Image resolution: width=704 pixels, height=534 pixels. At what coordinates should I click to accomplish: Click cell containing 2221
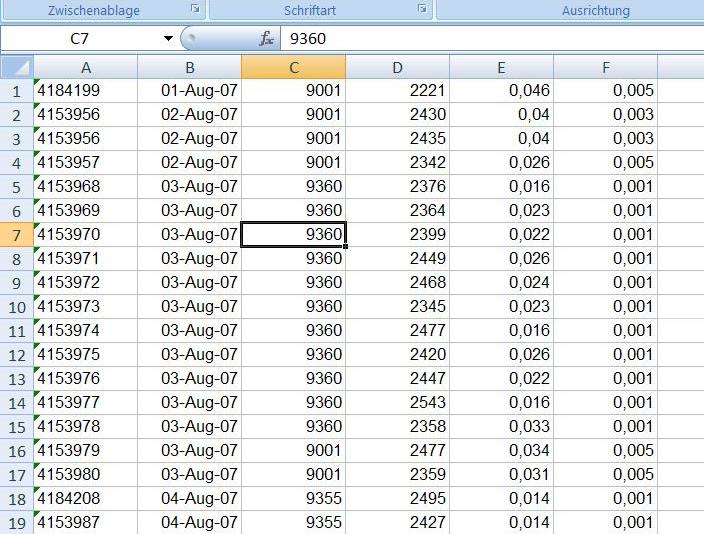tap(397, 91)
